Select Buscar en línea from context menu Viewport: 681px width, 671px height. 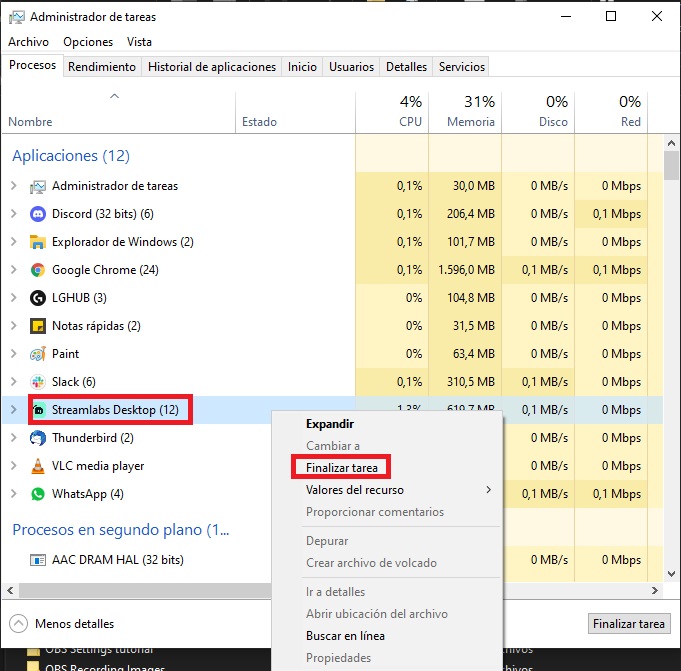[x=345, y=636]
